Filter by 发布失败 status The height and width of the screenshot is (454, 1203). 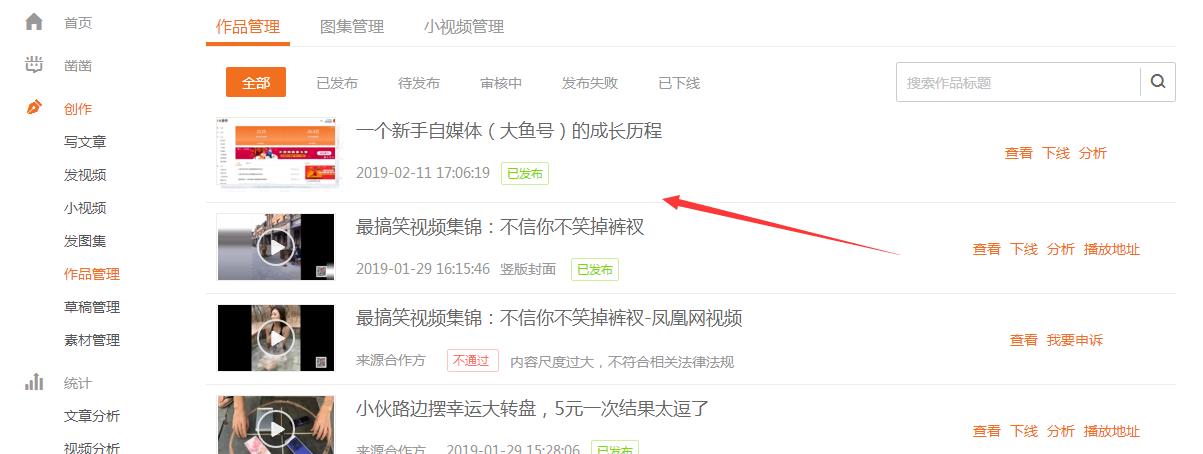tap(589, 83)
